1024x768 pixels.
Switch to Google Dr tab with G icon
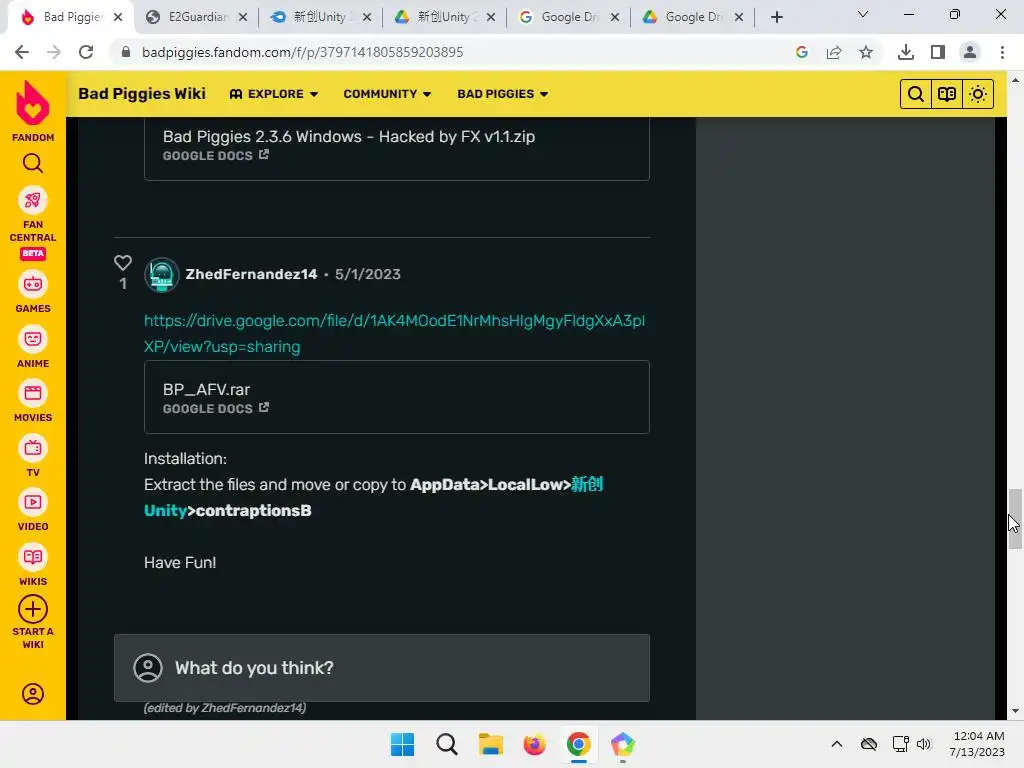(x=568, y=17)
